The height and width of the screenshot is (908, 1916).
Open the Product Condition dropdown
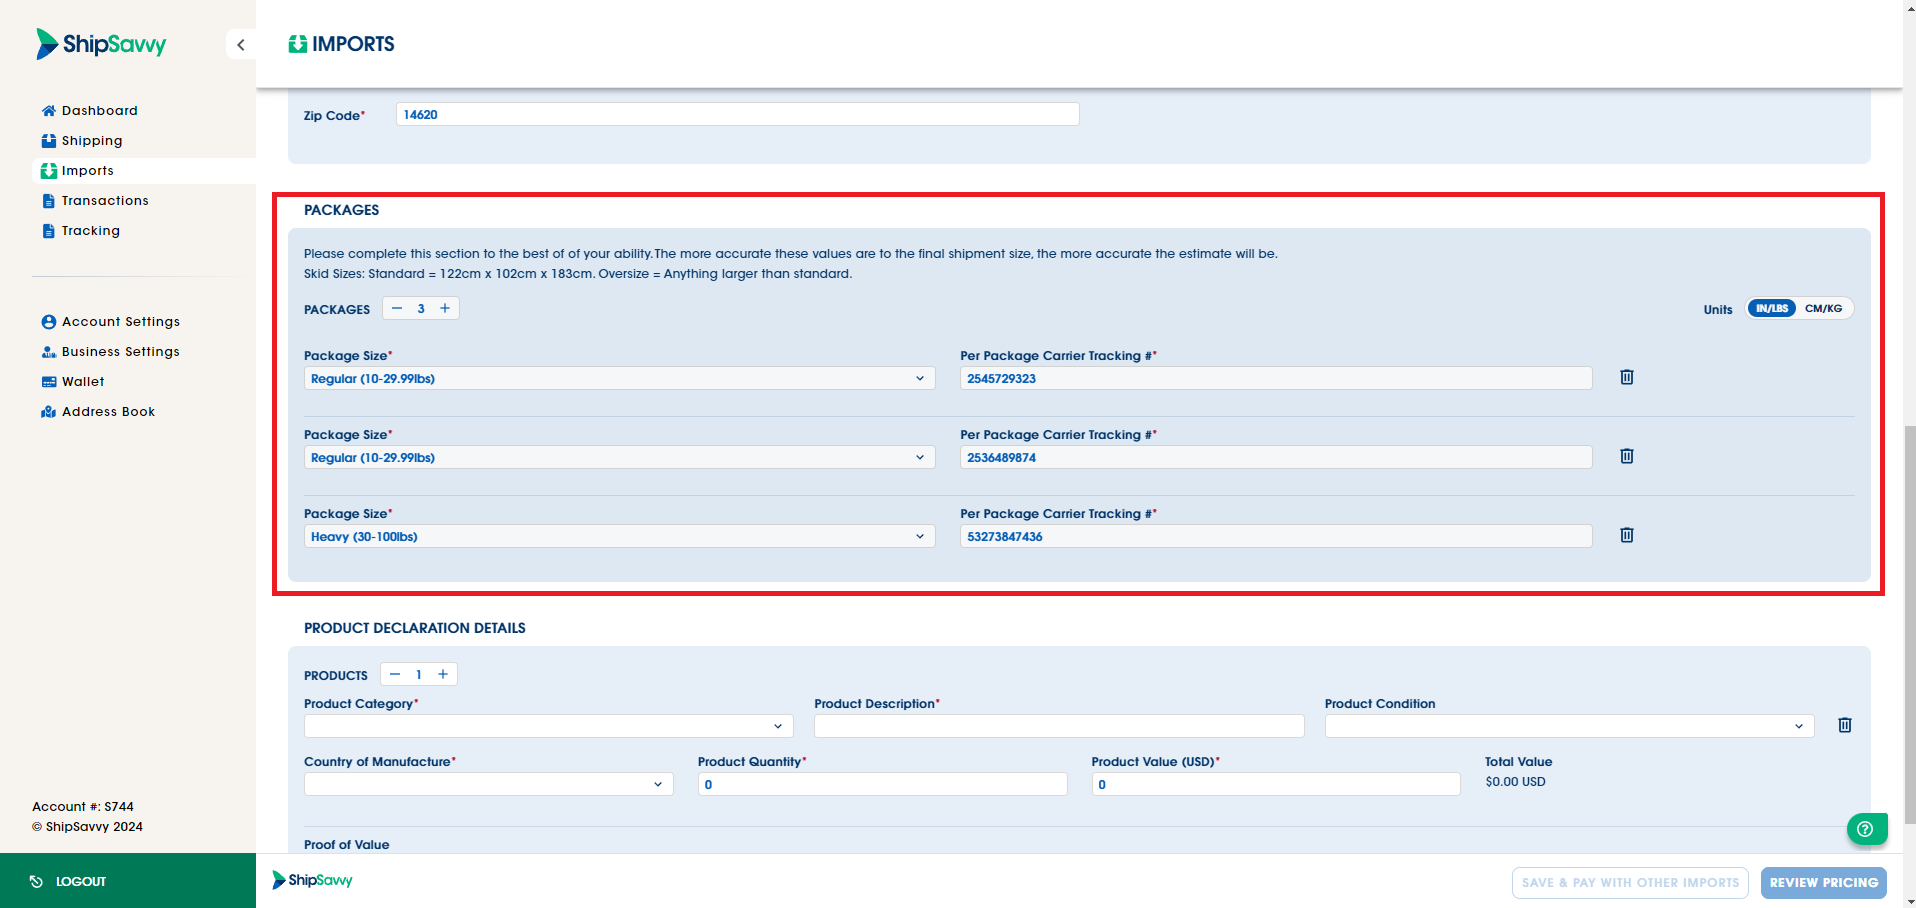coord(1569,726)
